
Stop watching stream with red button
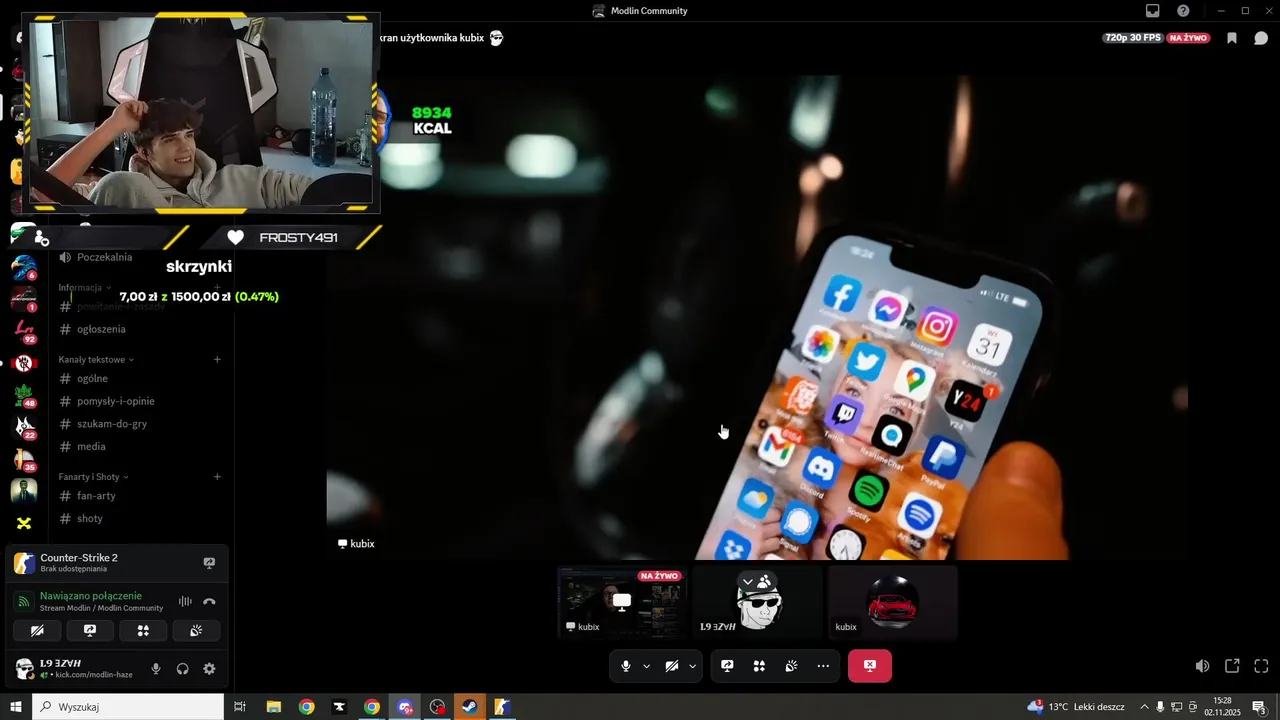[x=870, y=666]
